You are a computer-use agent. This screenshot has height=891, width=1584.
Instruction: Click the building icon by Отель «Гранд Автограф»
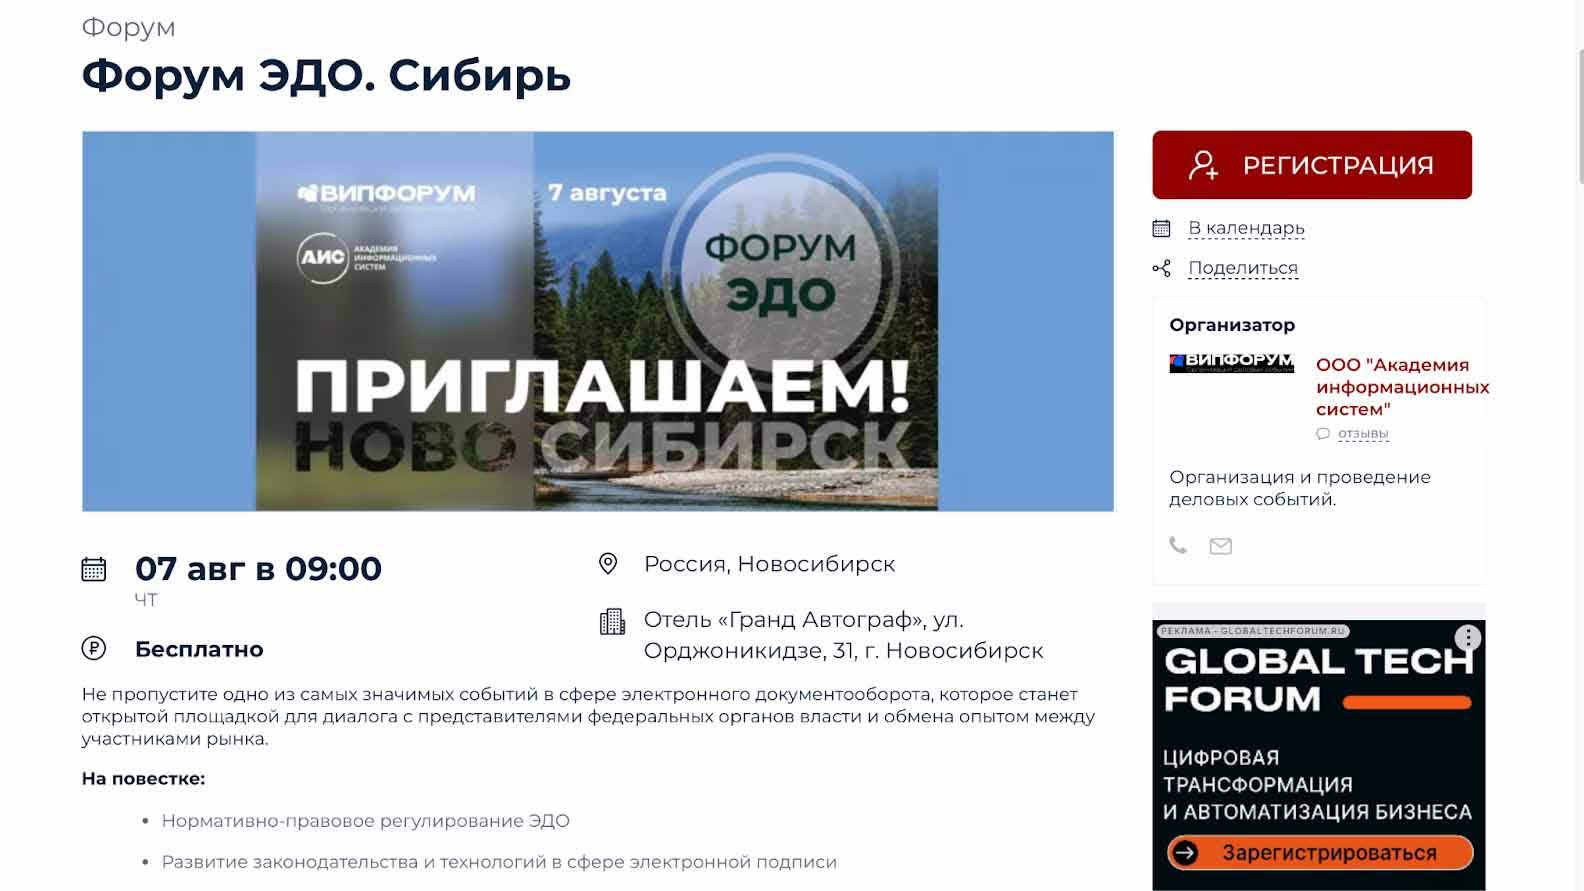click(612, 622)
